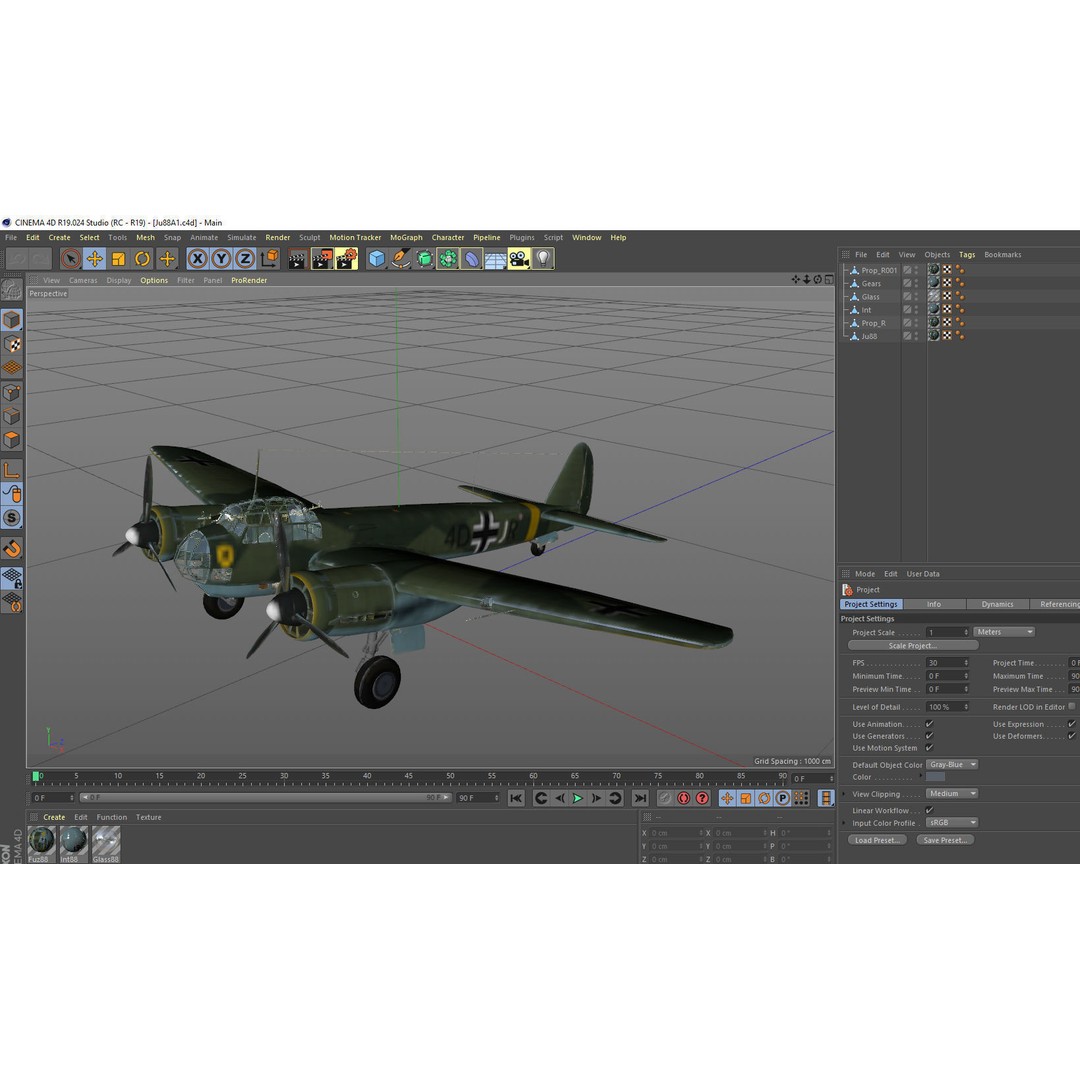This screenshot has width=1080, height=1080.
Task: Expand View Clipping disclosure arrow
Action: [x=845, y=793]
